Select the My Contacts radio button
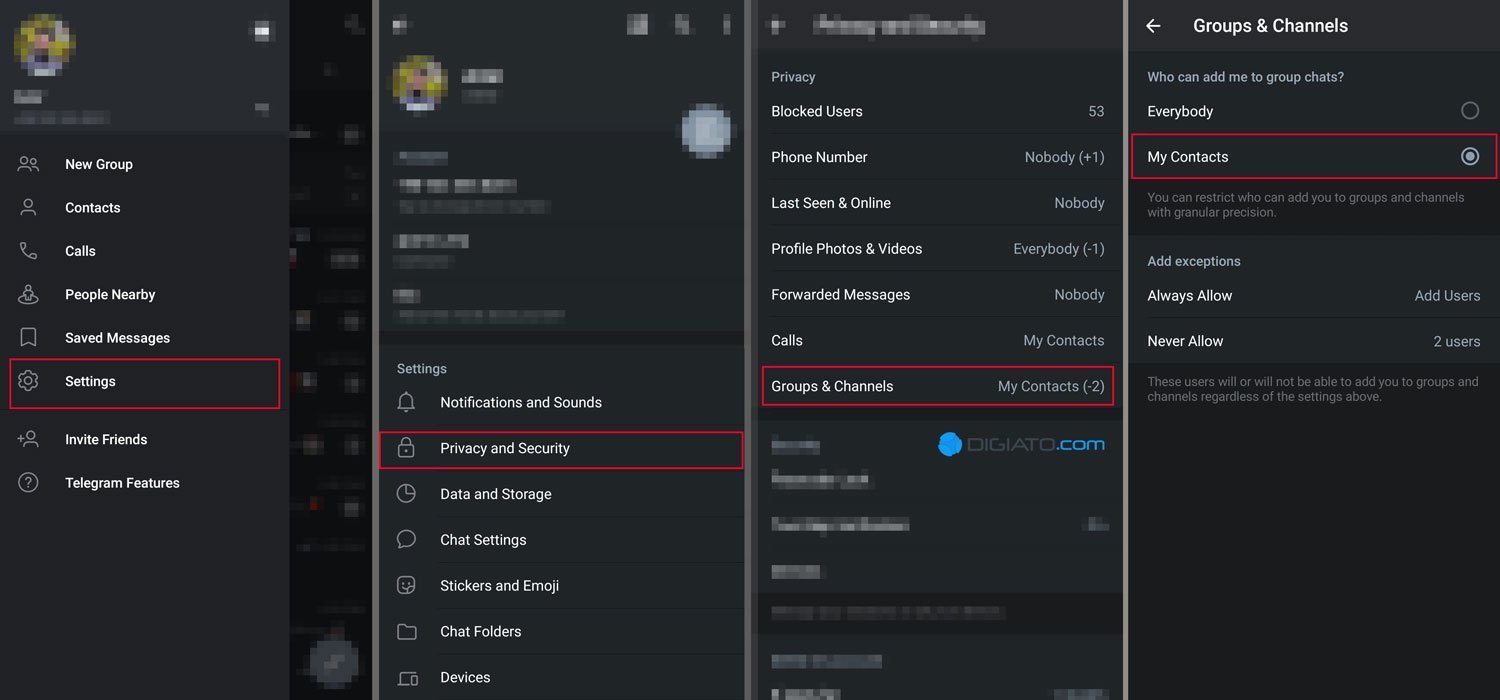 (1469, 156)
